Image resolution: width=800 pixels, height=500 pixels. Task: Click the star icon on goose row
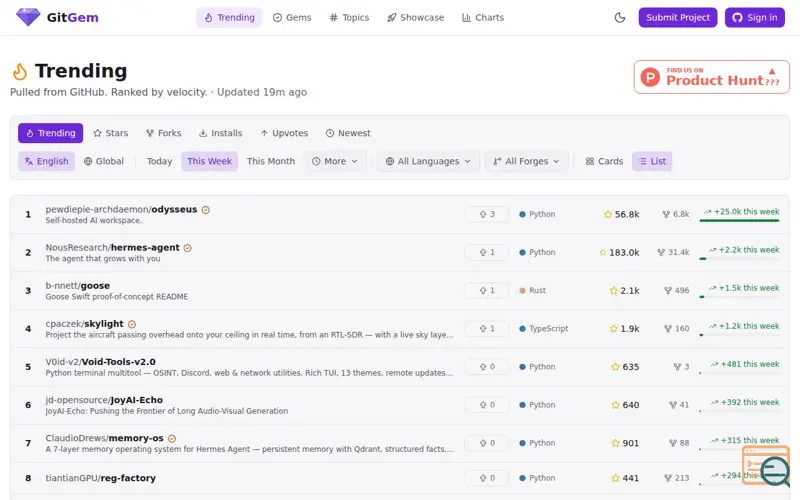(x=613, y=290)
